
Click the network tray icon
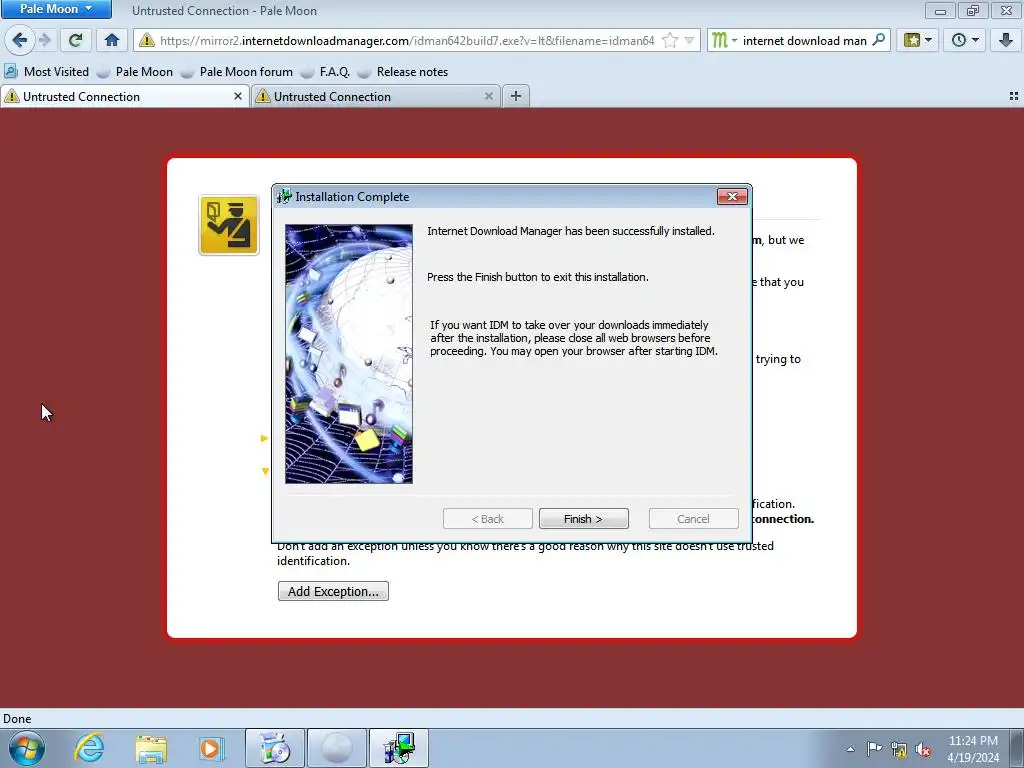click(899, 750)
